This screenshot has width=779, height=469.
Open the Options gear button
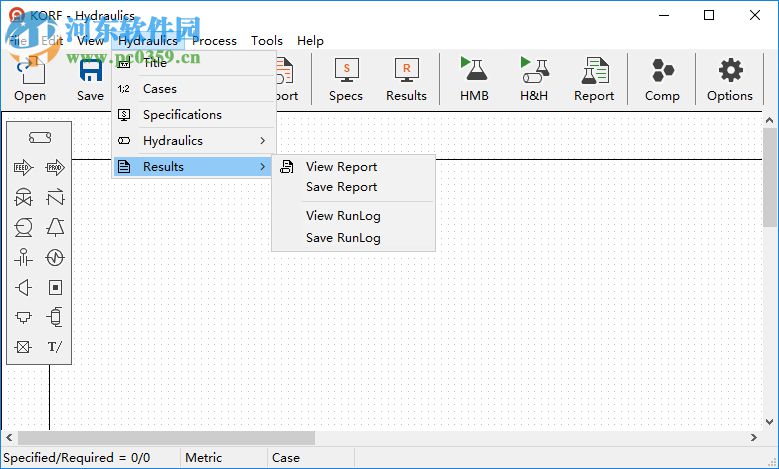pos(730,79)
